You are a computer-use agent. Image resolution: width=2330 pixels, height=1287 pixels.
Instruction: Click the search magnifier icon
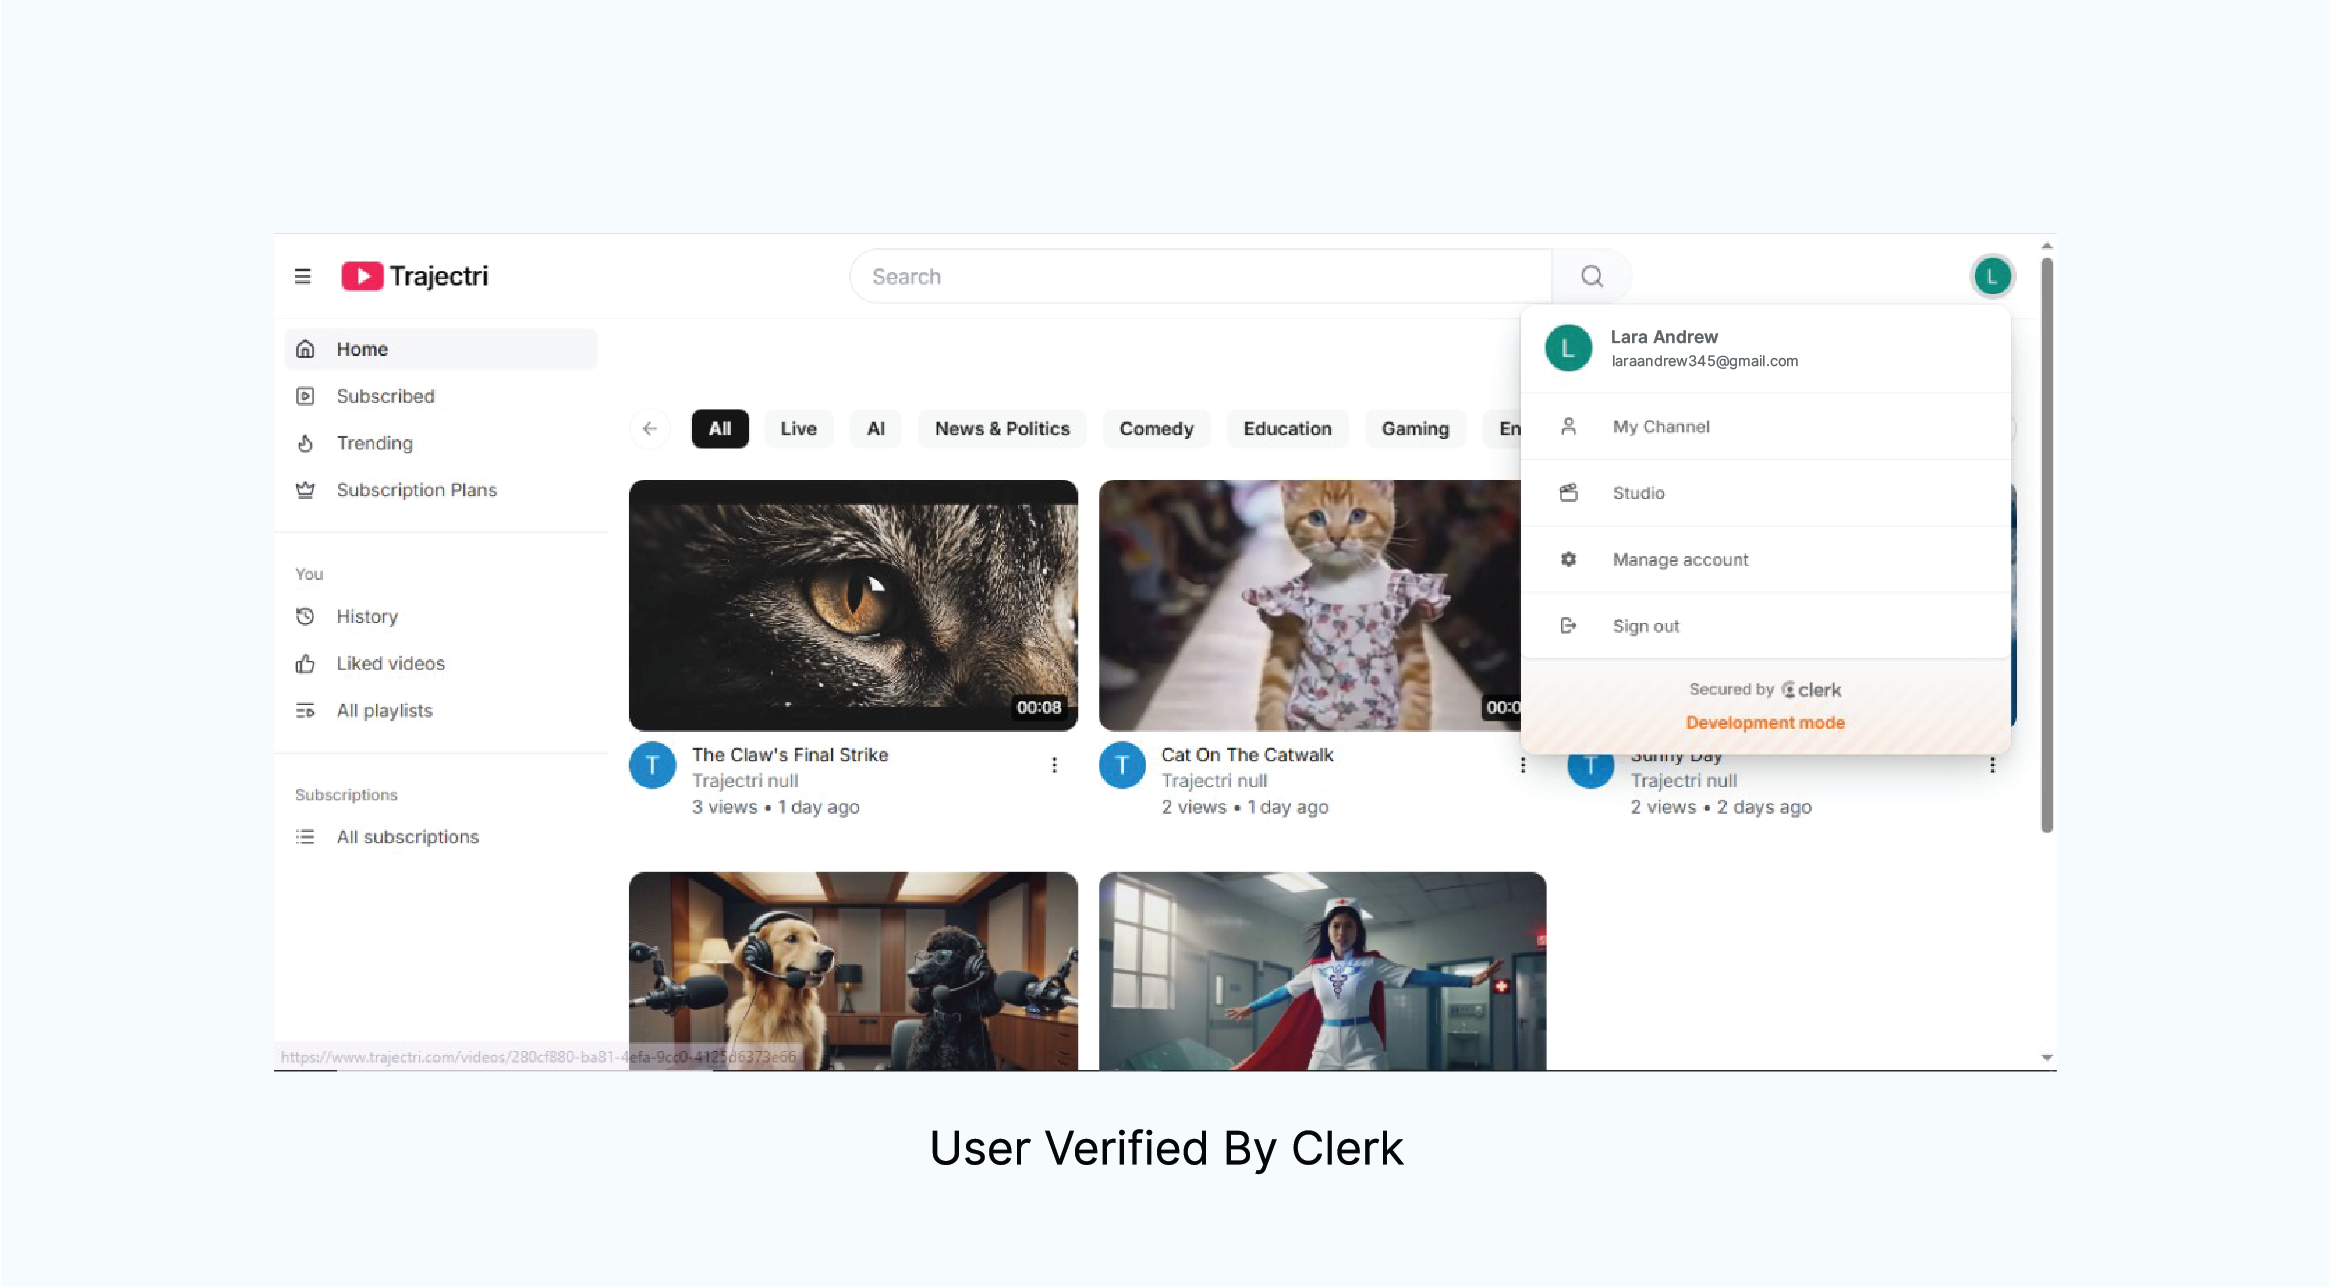click(1591, 276)
